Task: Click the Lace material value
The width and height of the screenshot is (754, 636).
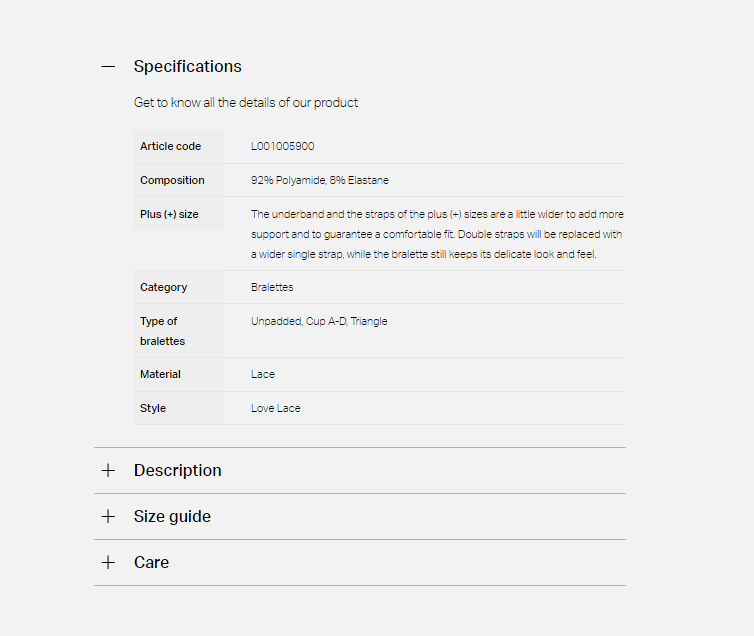Action: [263, 374]
